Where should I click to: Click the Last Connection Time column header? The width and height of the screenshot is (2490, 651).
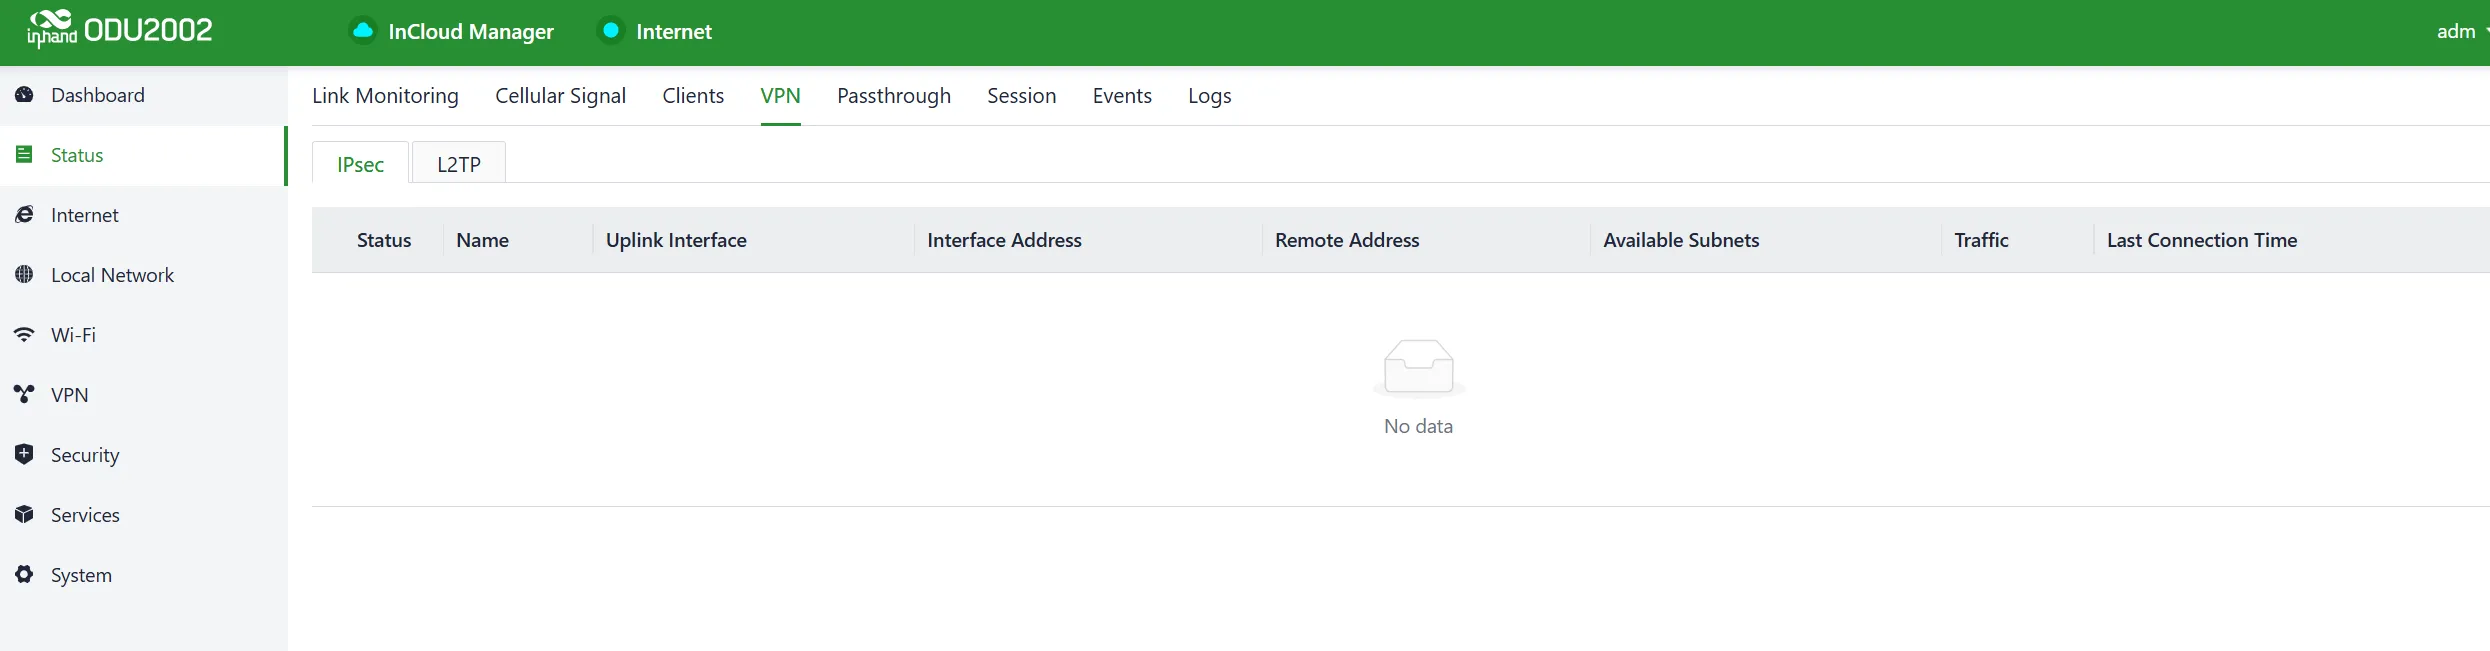tap(2202, 240)
